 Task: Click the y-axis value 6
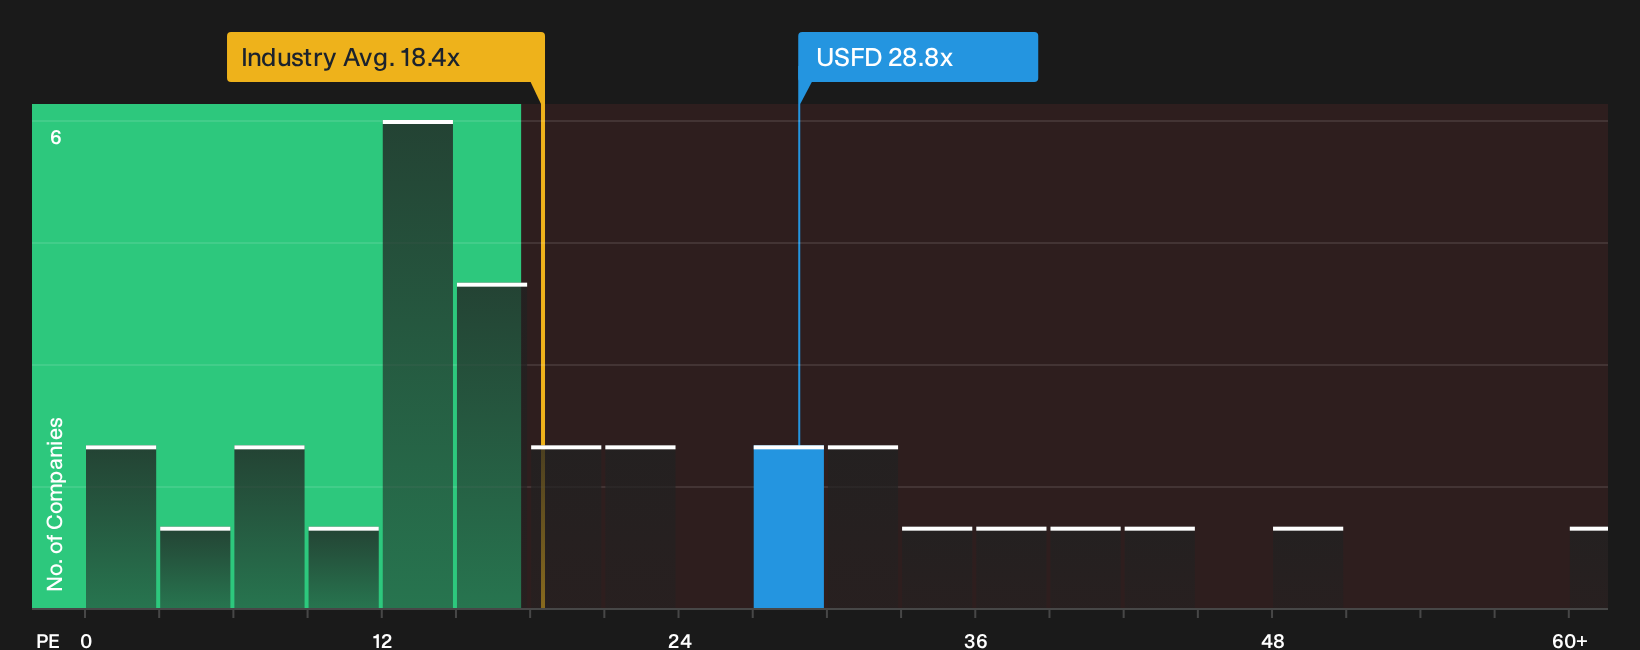pyautogui.click(x=56, y=137)
